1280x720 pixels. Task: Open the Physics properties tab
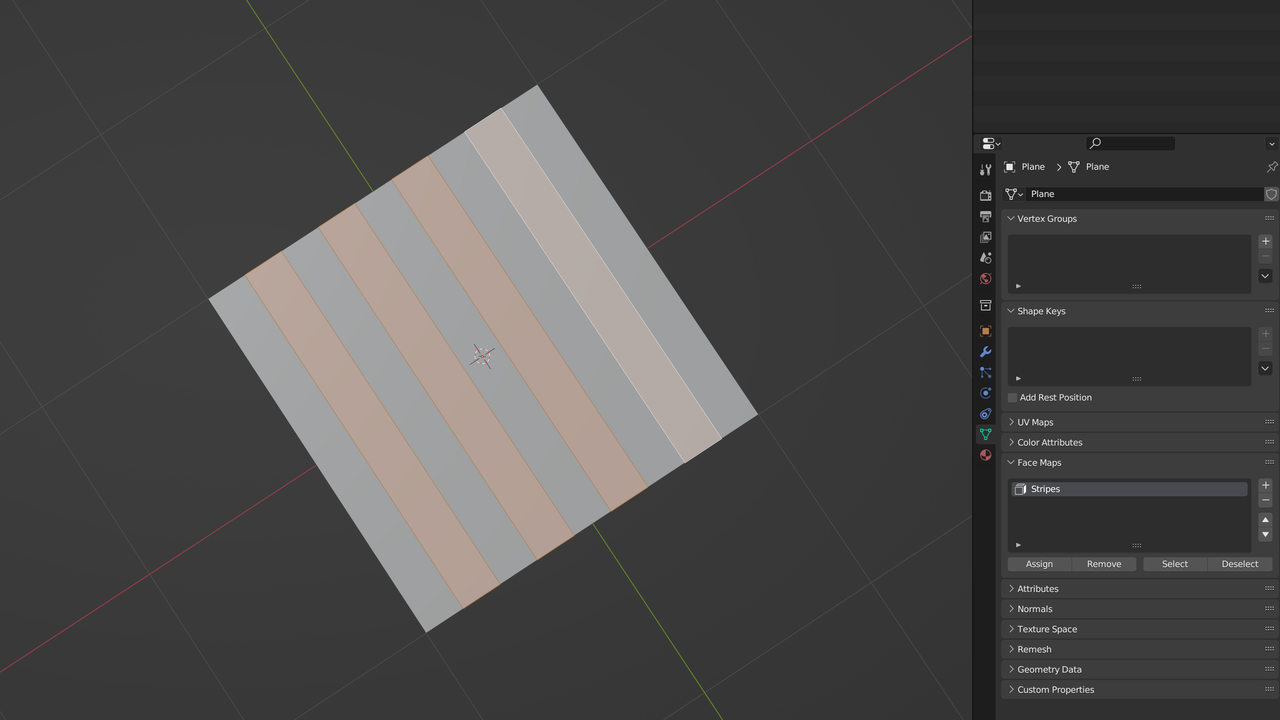pos(985,393)
